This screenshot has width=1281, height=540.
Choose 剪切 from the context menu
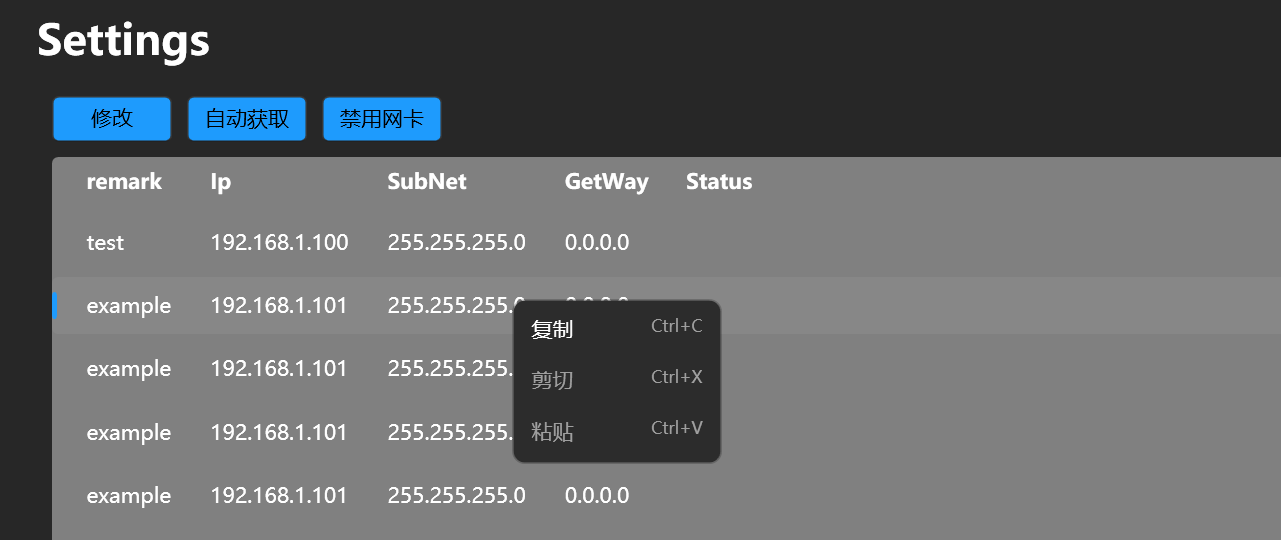(617, 380)
